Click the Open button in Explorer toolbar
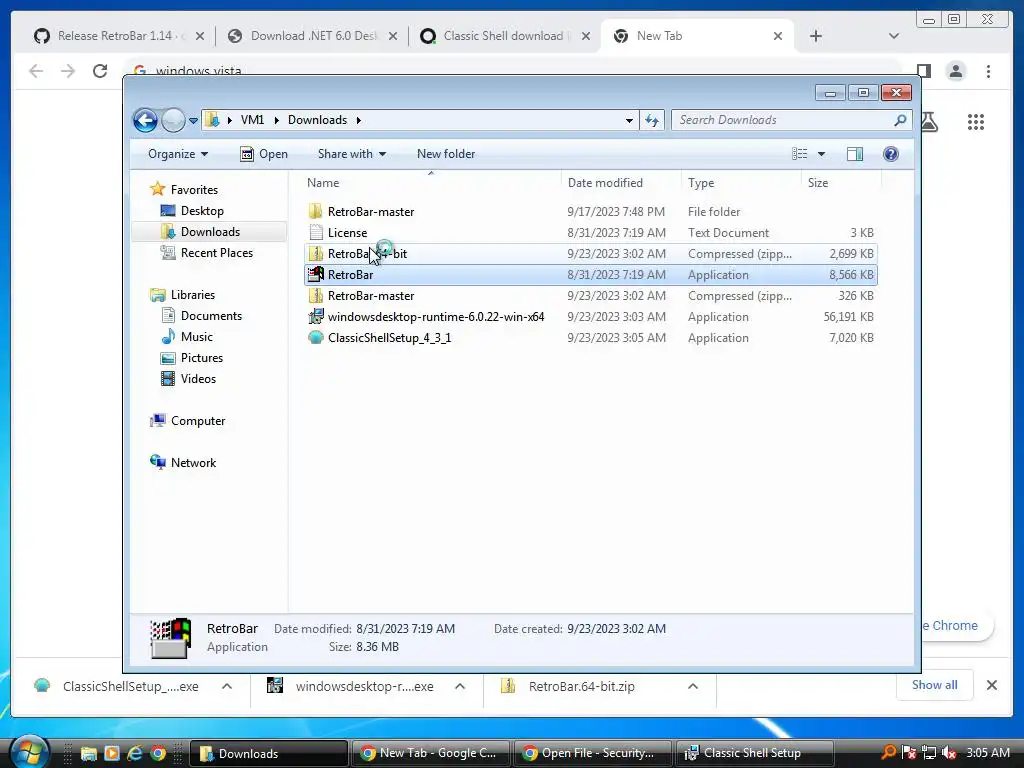Viewport: 1024px width, 768px height. pyautogui.click(x=264, y=154)
